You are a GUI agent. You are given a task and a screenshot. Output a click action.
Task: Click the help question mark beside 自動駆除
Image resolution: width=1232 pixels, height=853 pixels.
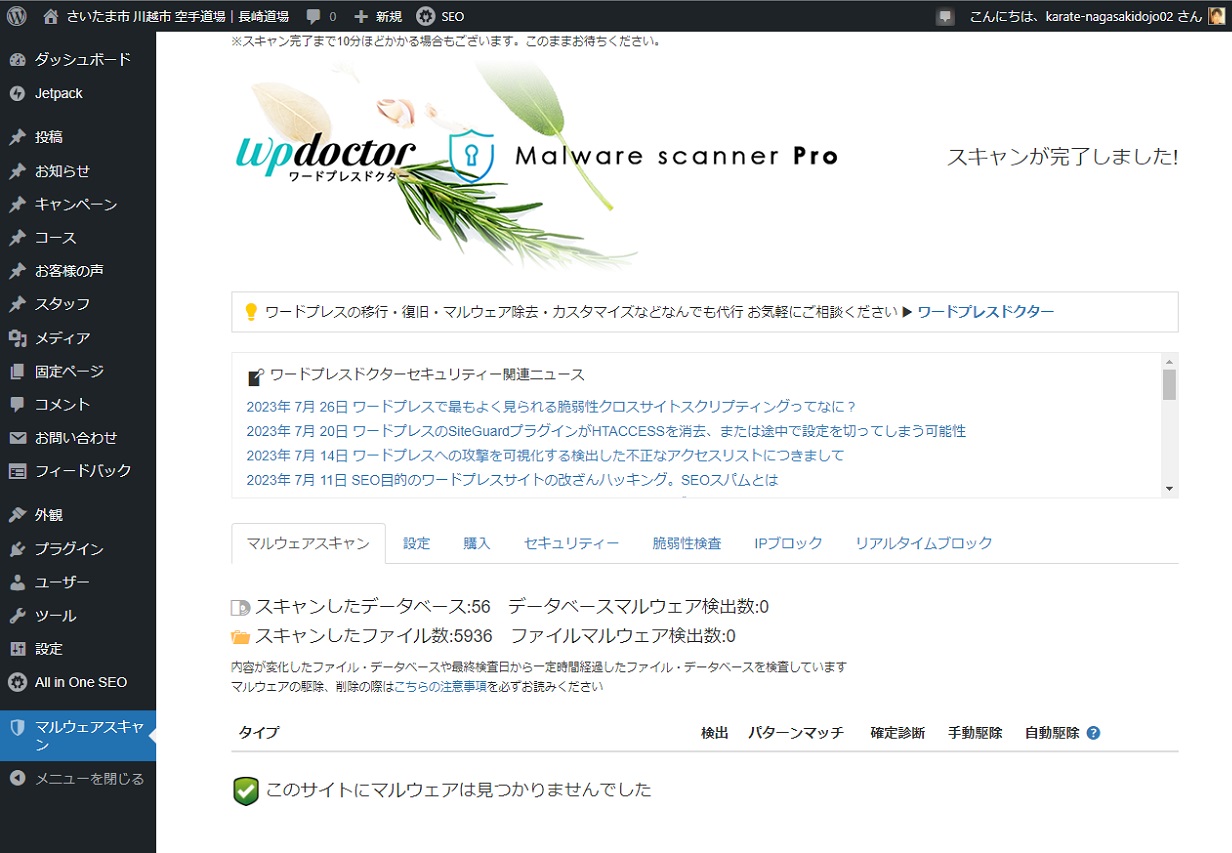pyautogui.click(x=1093, y=733)
